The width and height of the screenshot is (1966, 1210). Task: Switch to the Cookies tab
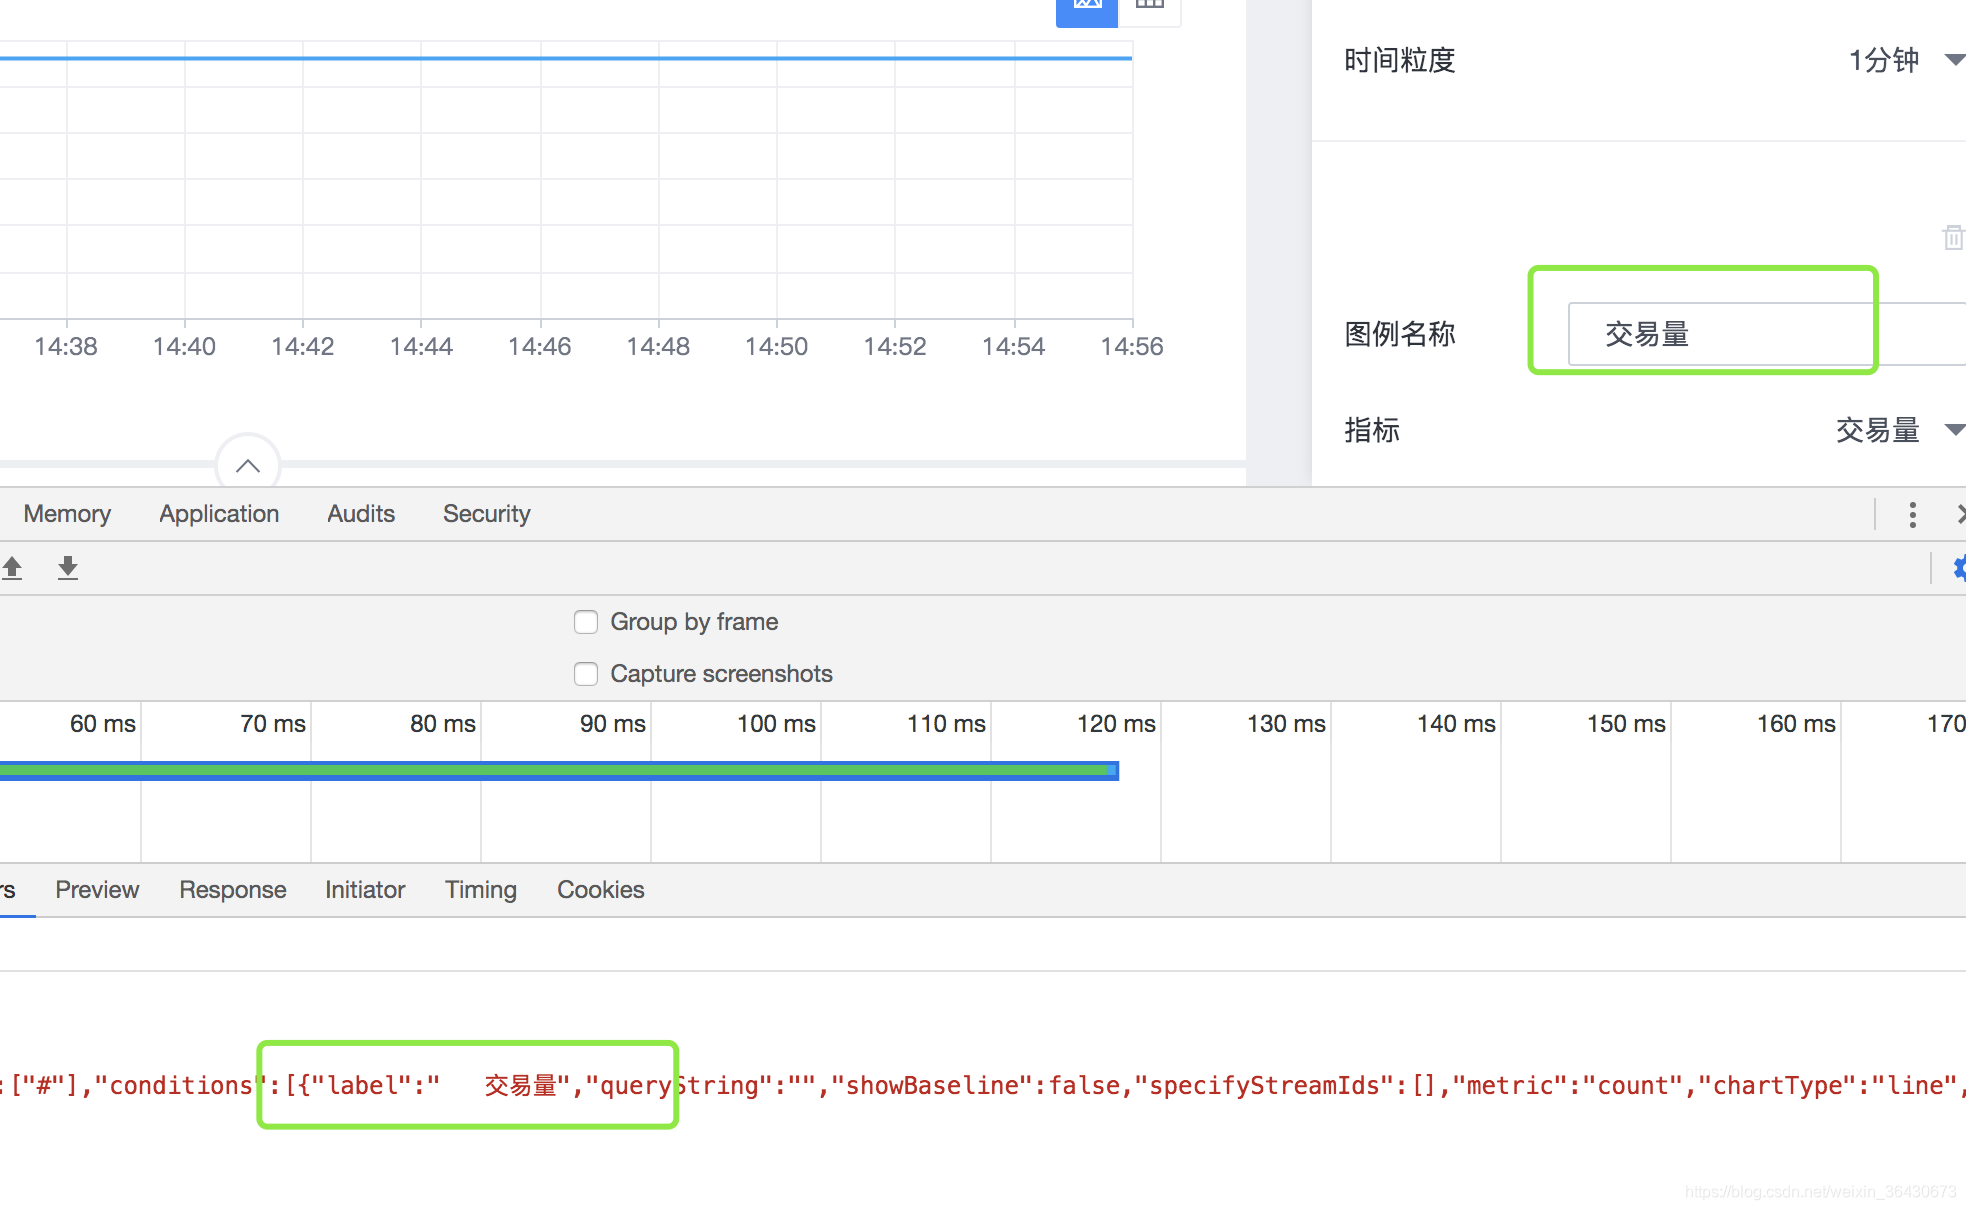click(600, 890)
